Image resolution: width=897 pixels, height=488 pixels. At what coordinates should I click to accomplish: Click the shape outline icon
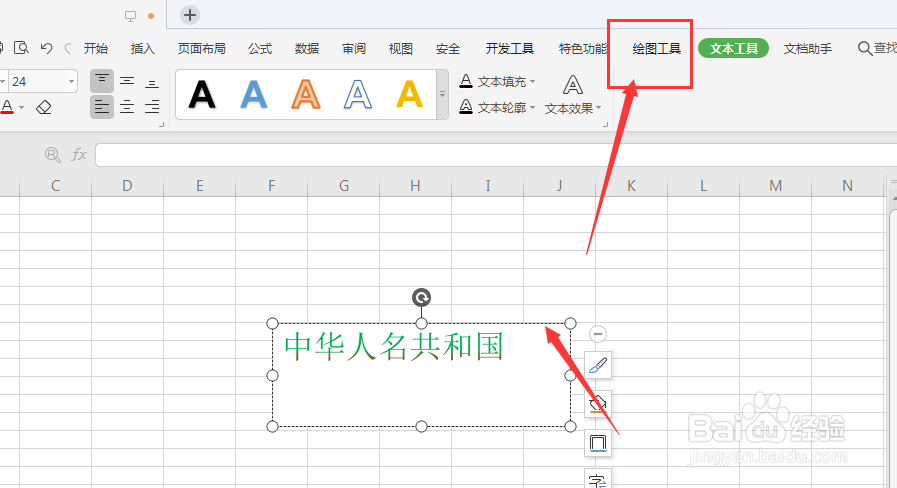coord(598,443)
